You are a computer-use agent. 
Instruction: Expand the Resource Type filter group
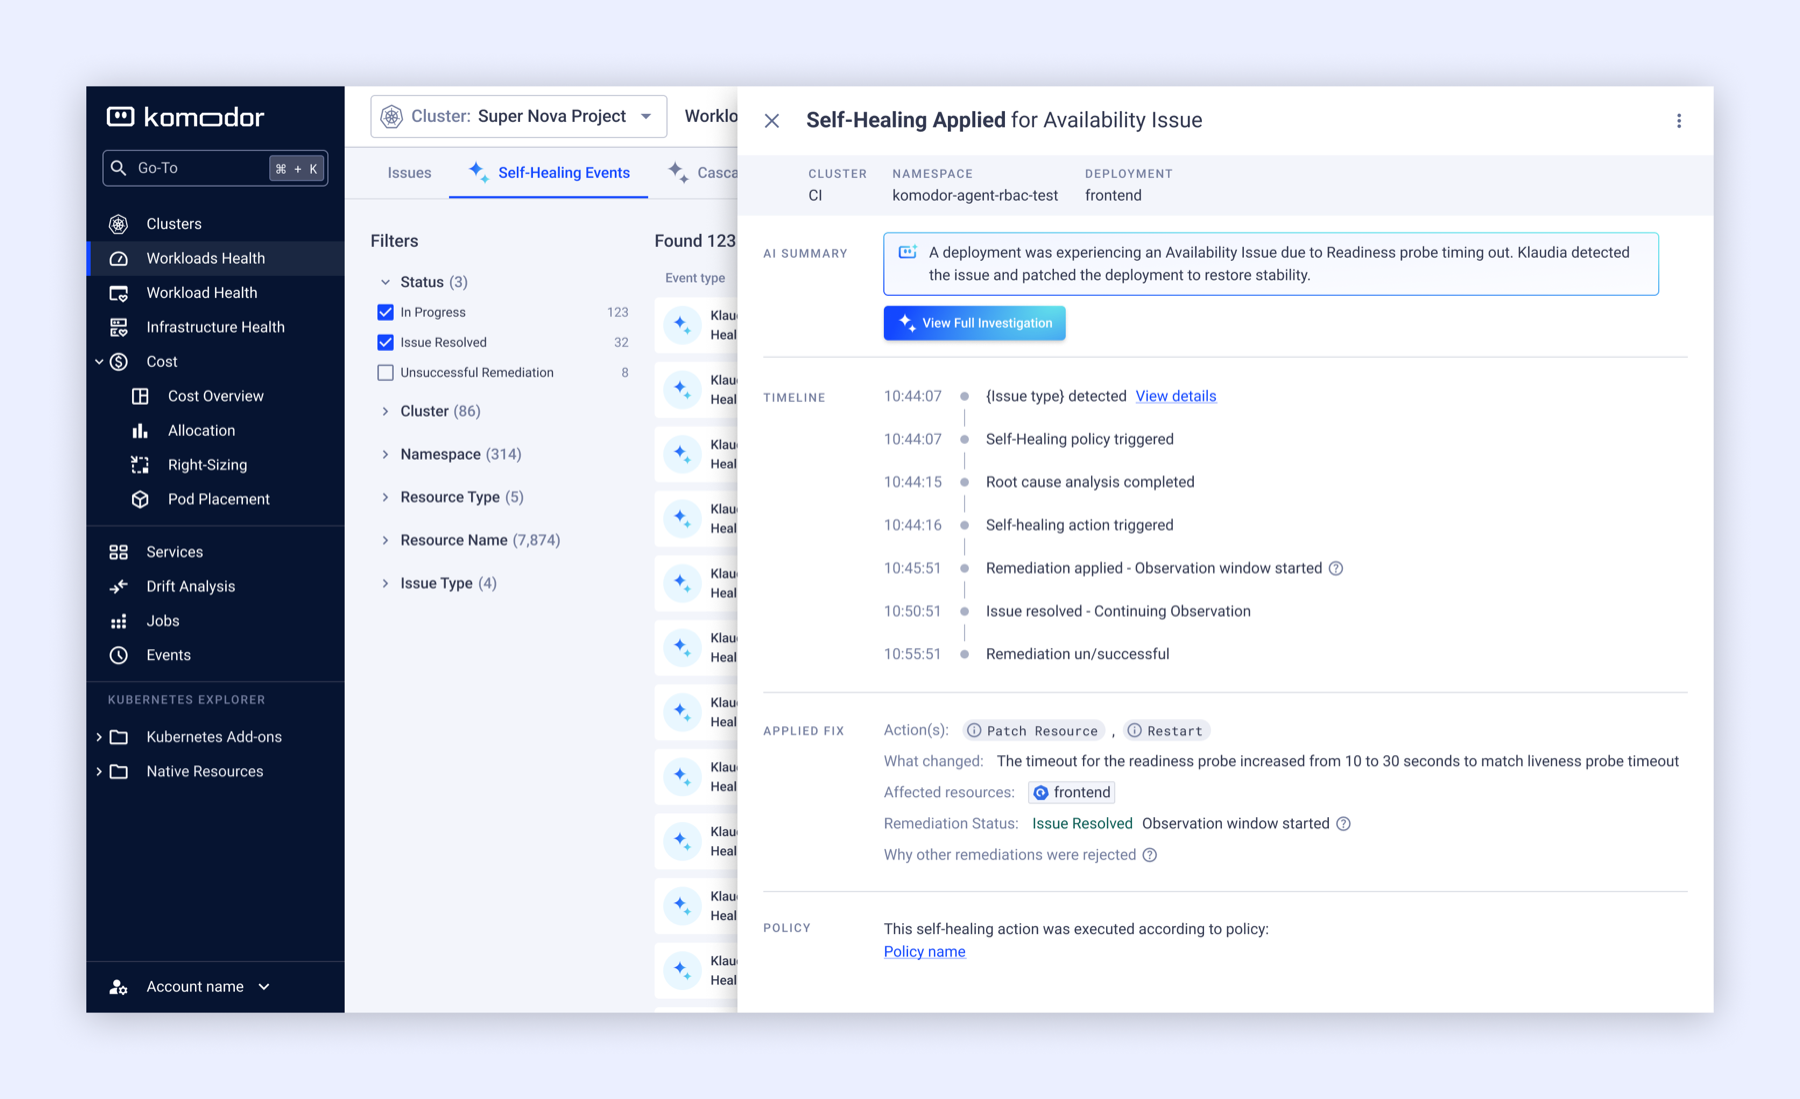click(x=385, y=497)
